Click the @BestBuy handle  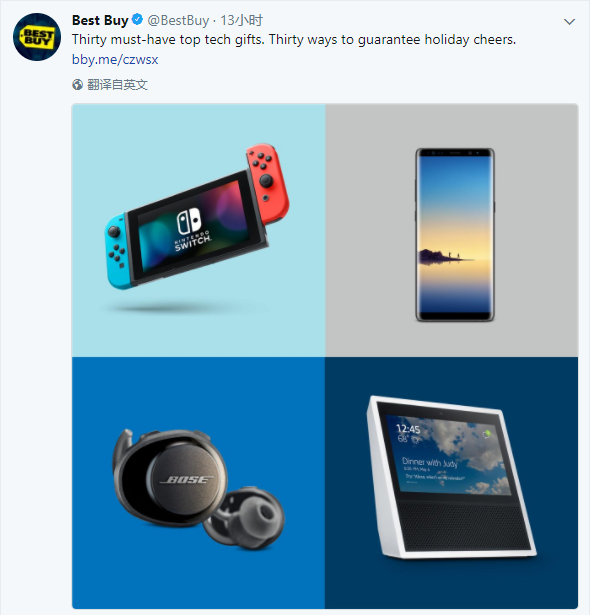pyautogui.click(x=178, y=20)
